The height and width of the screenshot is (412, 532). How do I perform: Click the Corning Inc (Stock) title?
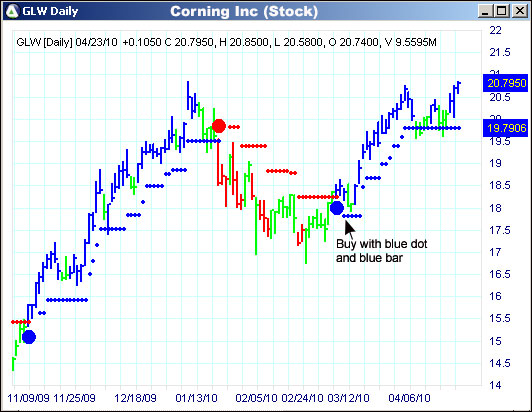244,12
